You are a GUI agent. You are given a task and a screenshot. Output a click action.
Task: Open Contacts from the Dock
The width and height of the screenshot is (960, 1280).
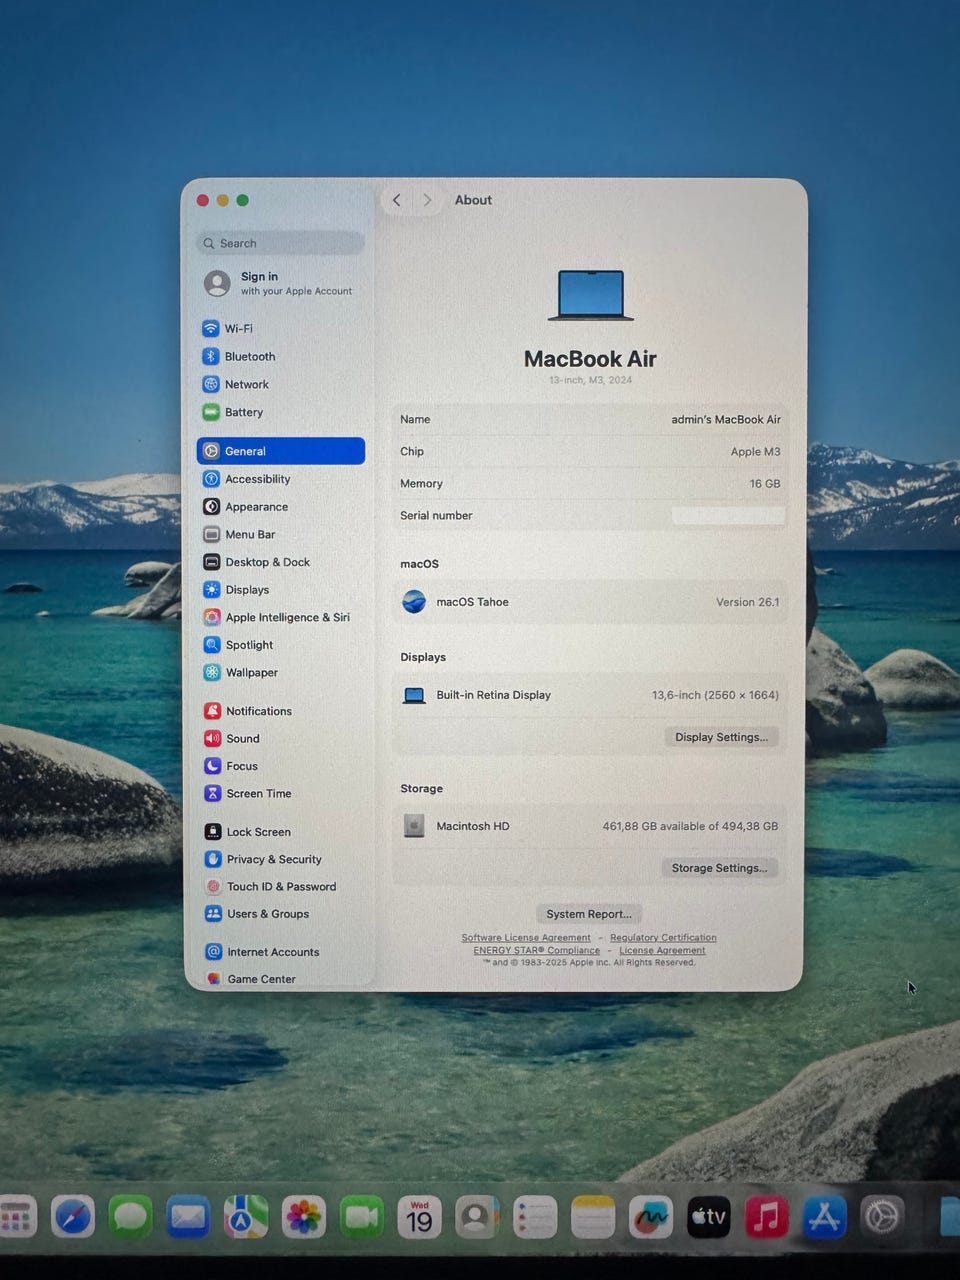(x=477, y=1218)
